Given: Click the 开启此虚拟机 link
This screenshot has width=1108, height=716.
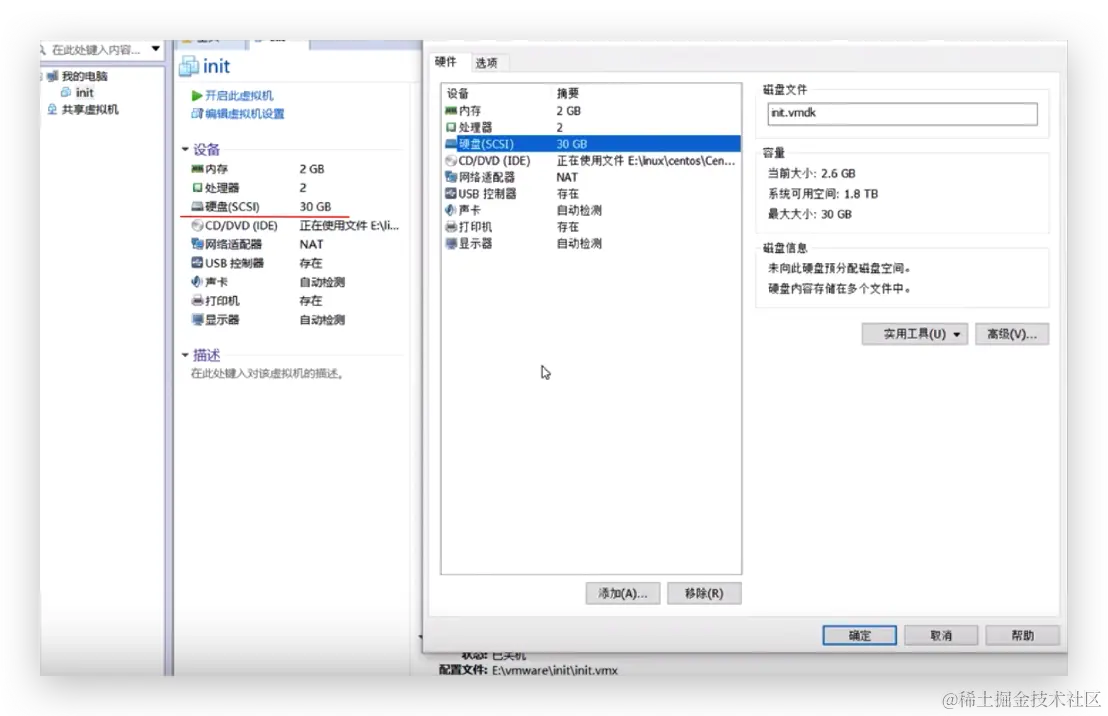Looking at the screenshot, I should pyautogui.click(x=239, y=95).
